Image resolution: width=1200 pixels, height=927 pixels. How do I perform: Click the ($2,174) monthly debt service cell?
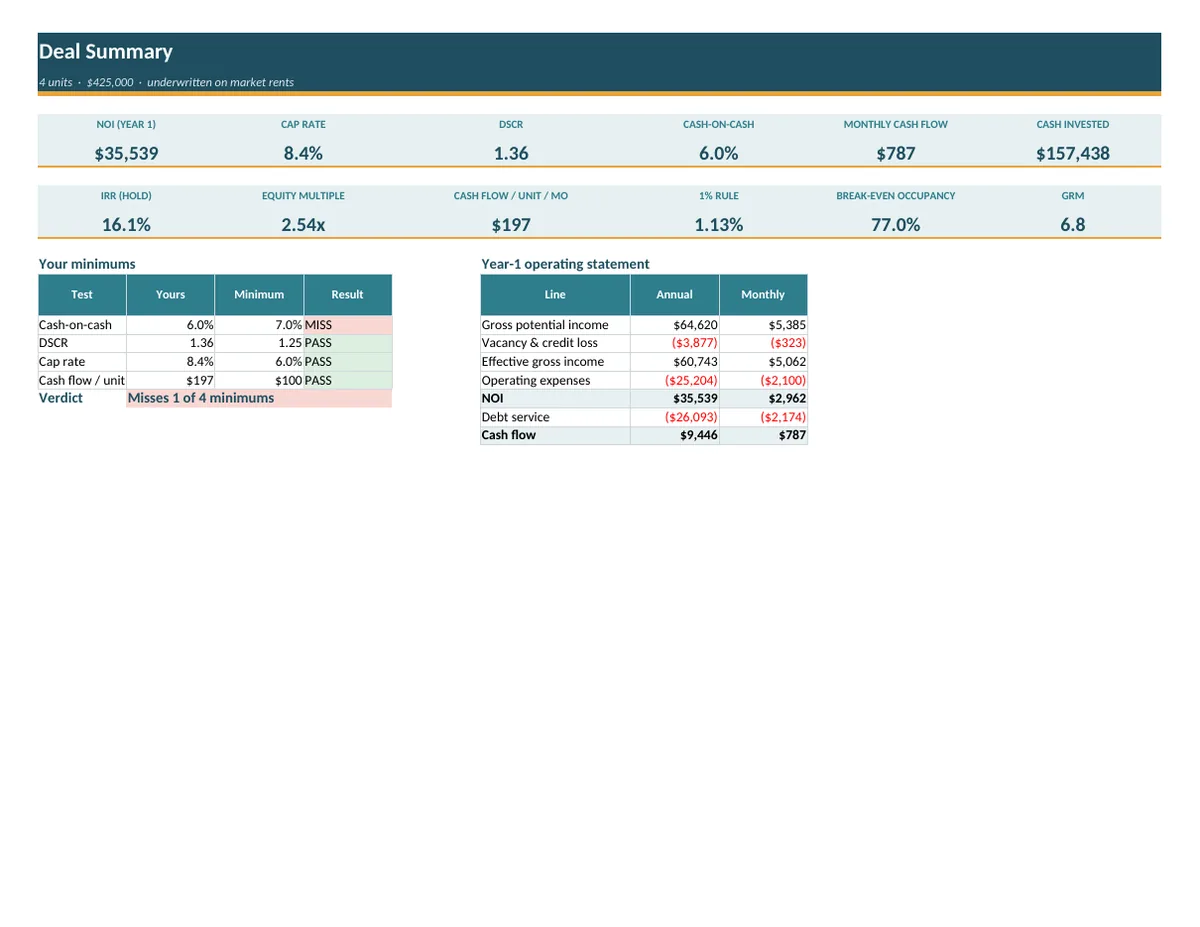[x=763, y=417]
